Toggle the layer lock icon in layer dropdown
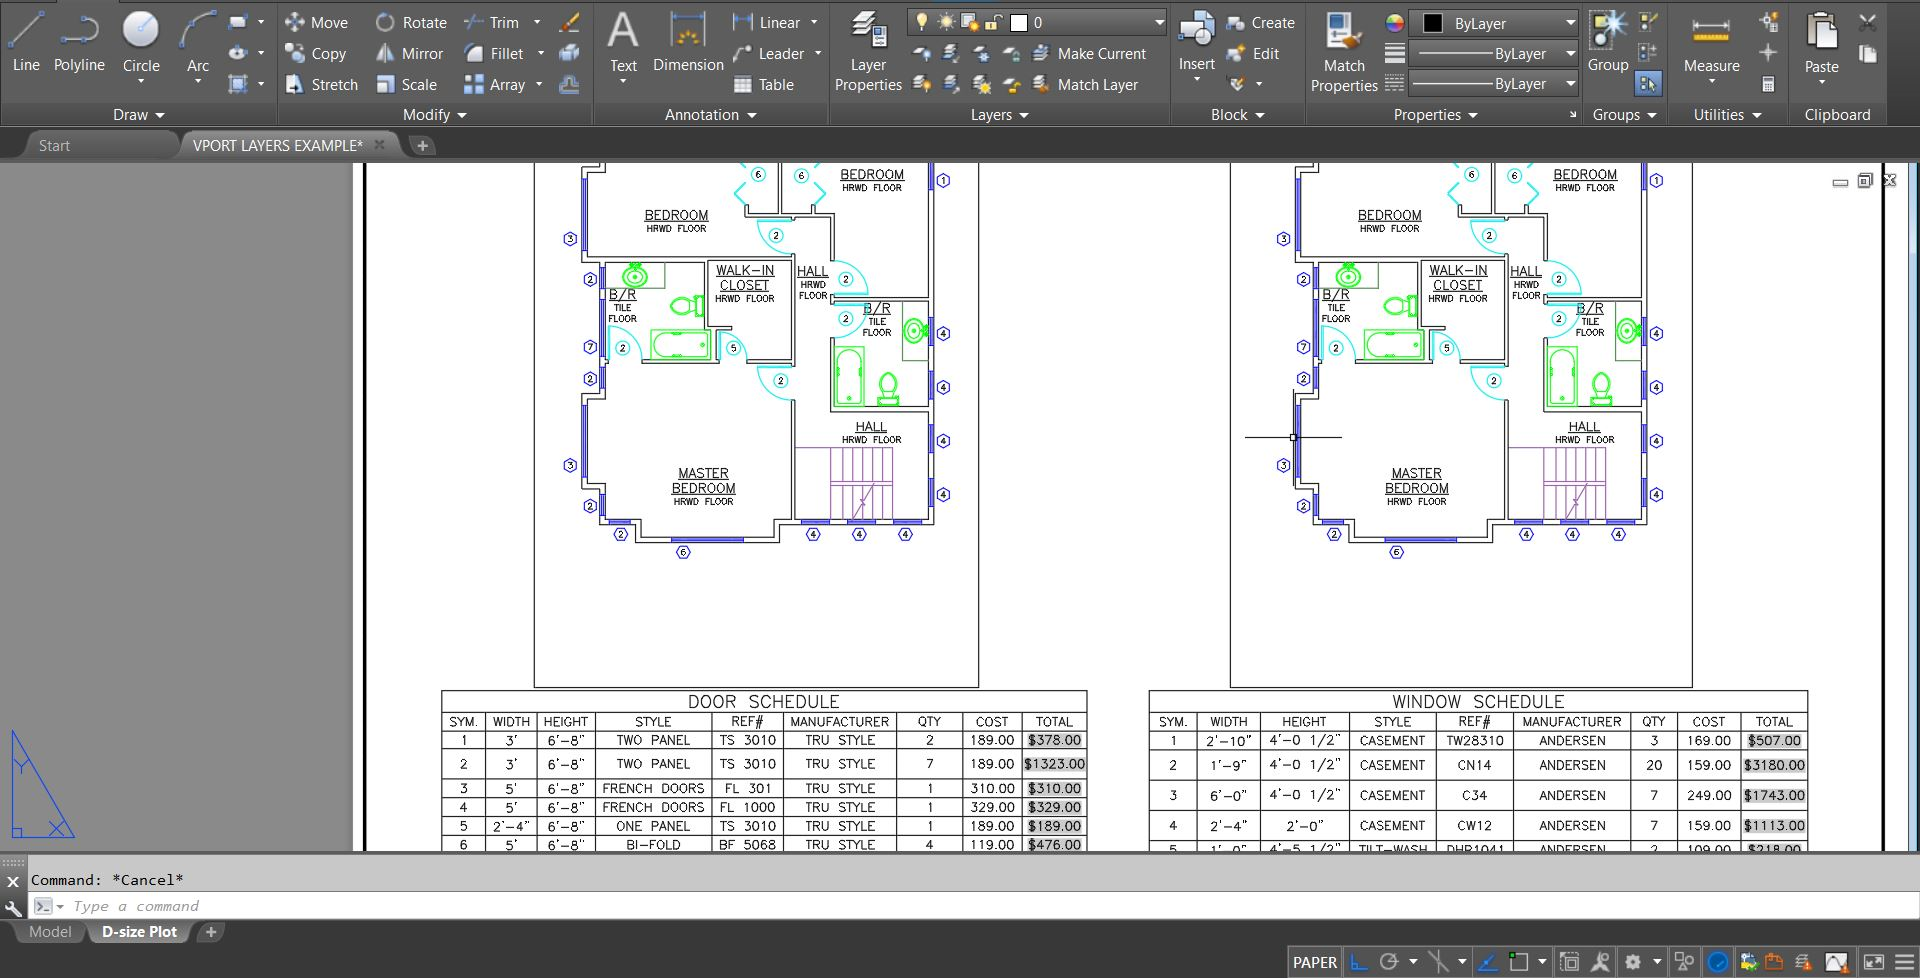1920x978 pixels. coord(994,22)
